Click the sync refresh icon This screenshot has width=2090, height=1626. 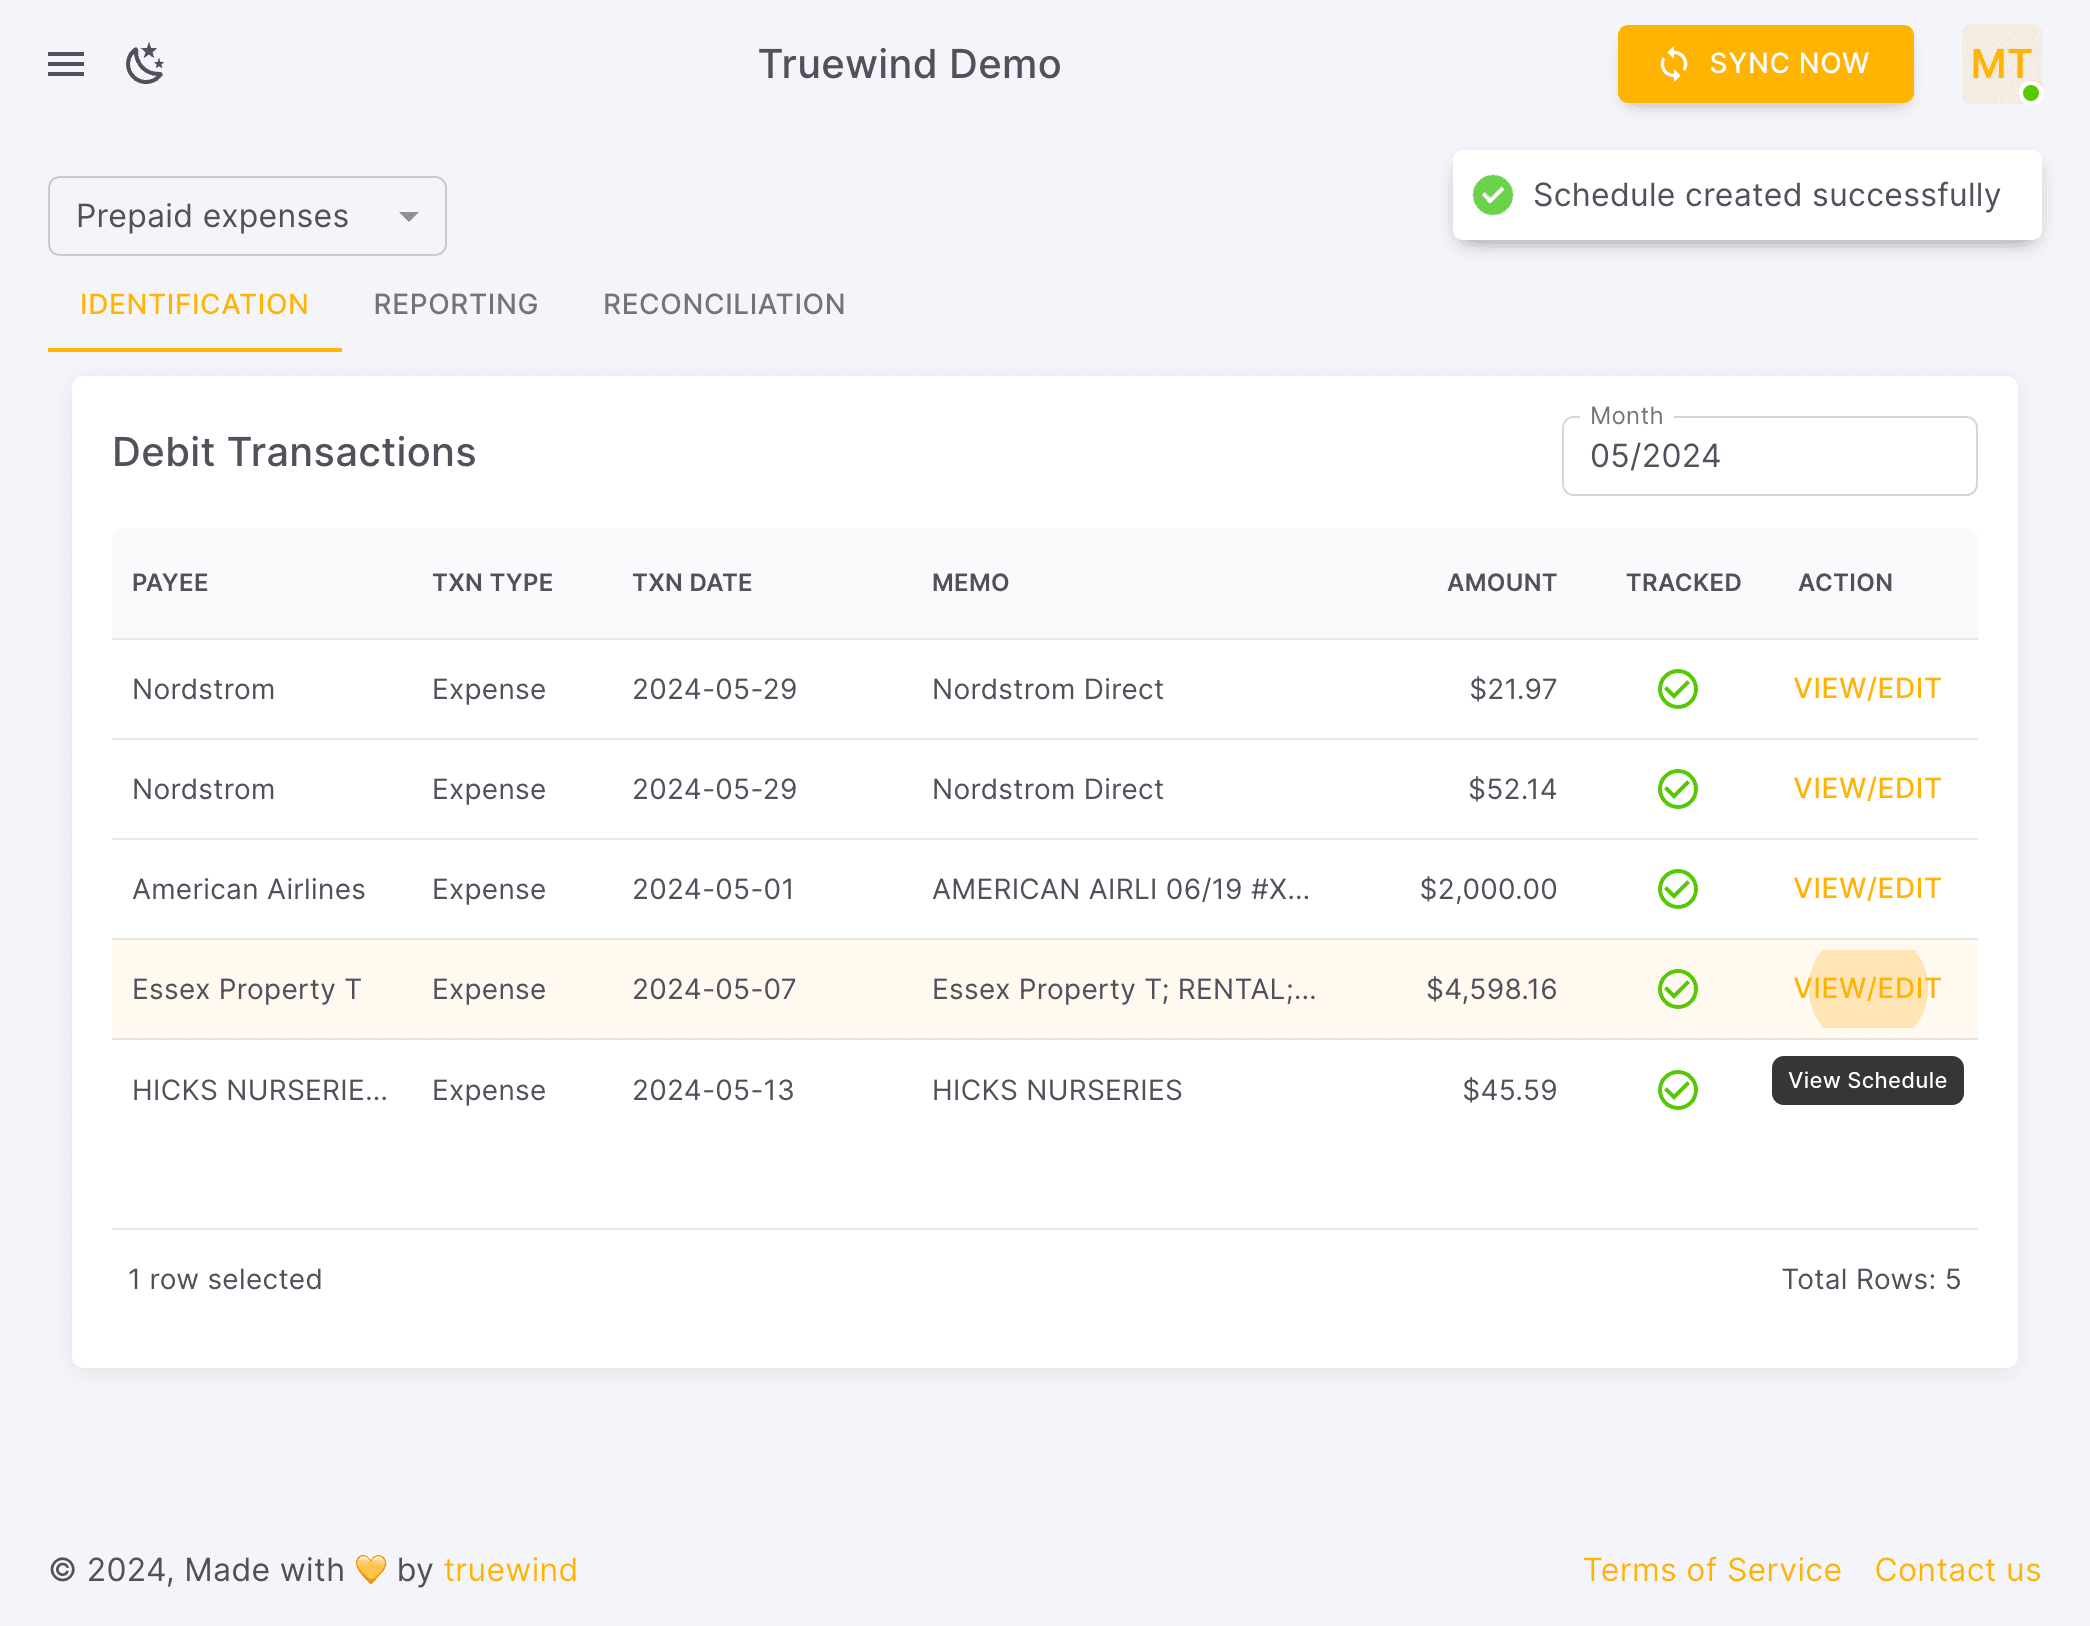1673,63
